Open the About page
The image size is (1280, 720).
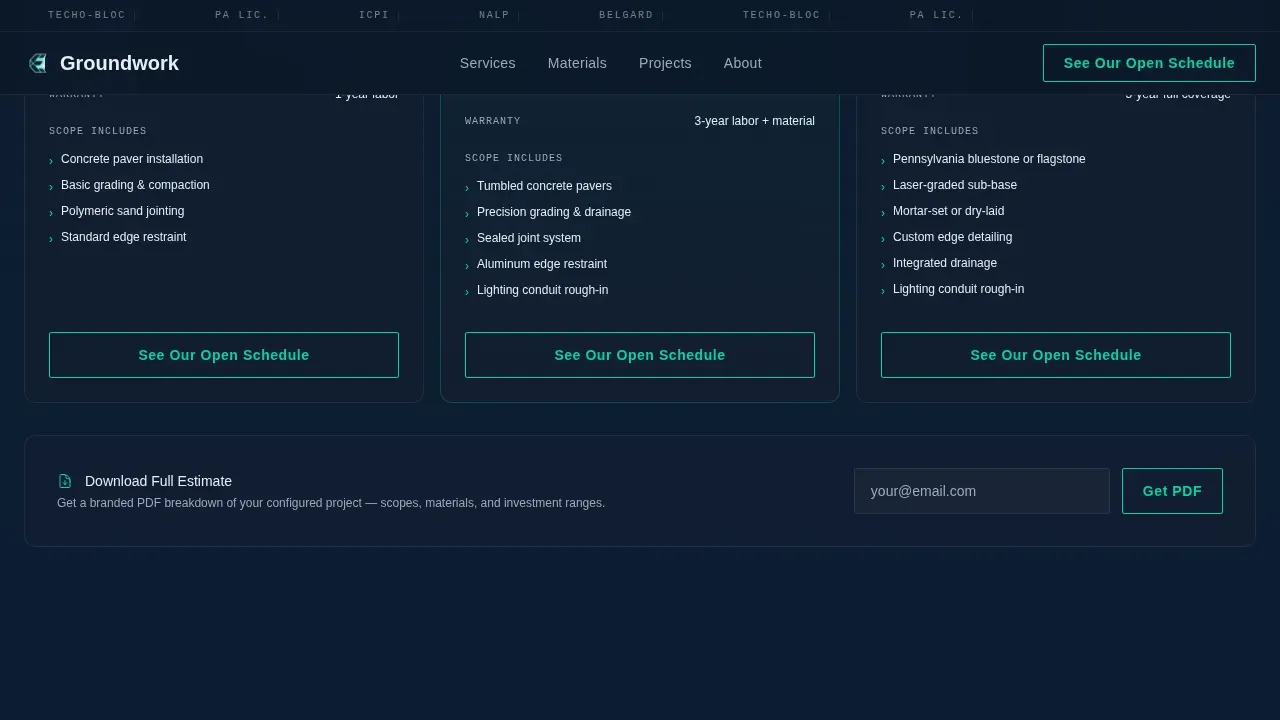[x=743, y=63]
